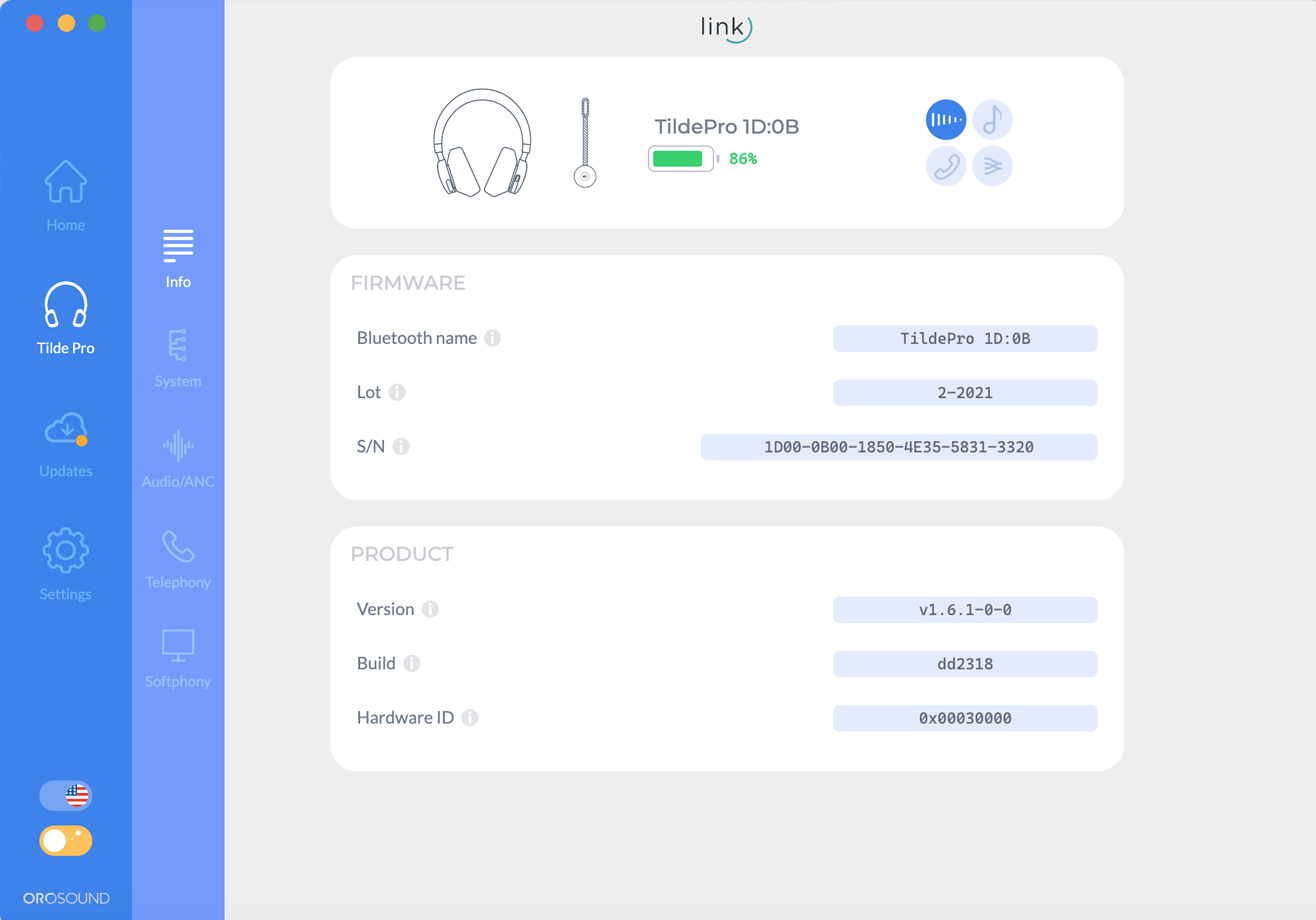Show info tooltip for S/N
The height and width of the screenshot is (920, 1316).
pyautogui.click(x=401, y=446)
